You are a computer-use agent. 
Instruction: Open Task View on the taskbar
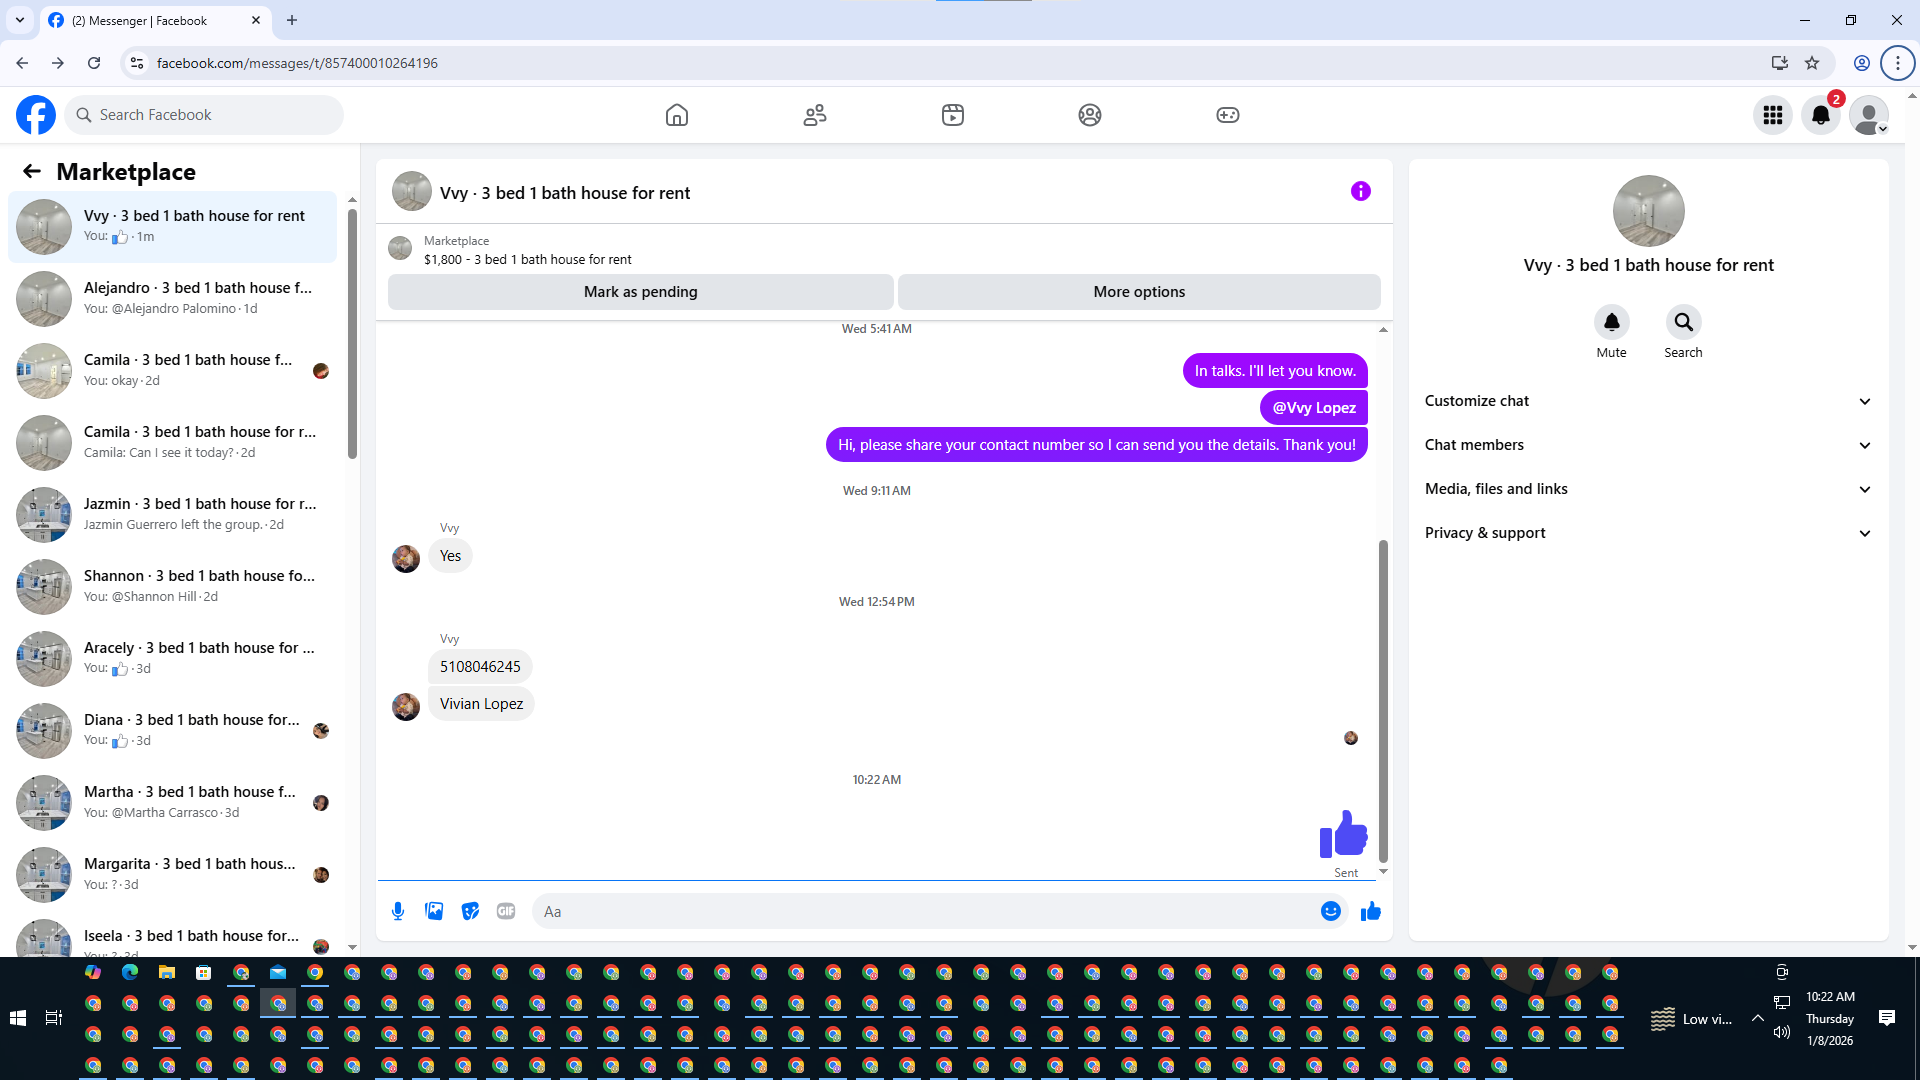click(54, 1018)
